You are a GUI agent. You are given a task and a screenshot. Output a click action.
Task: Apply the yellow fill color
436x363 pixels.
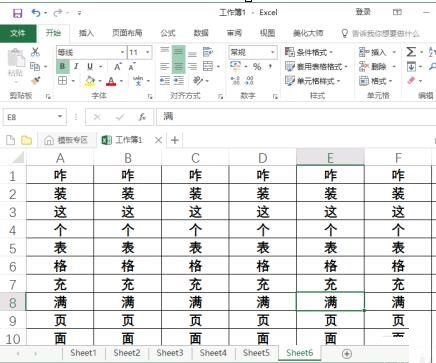coord(90,81)
